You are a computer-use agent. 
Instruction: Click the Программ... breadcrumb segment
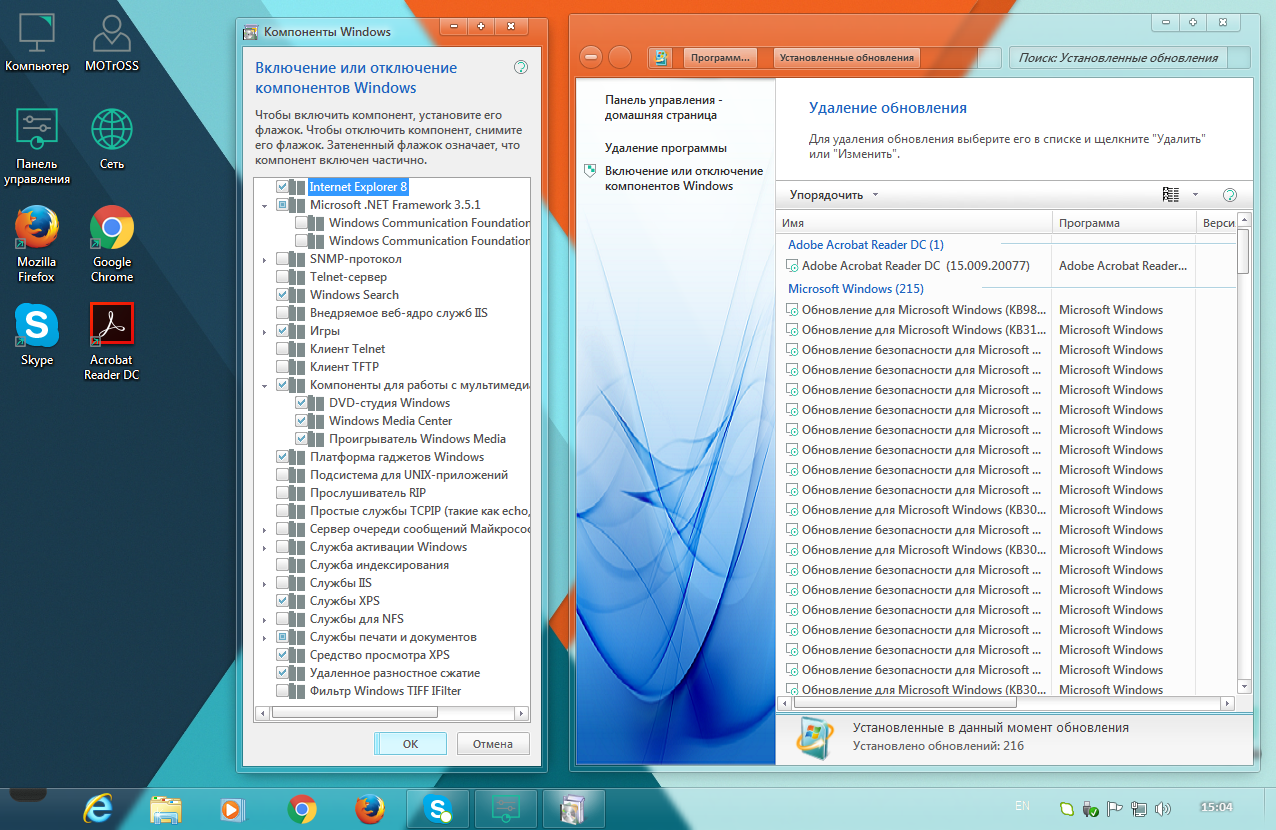721,58
